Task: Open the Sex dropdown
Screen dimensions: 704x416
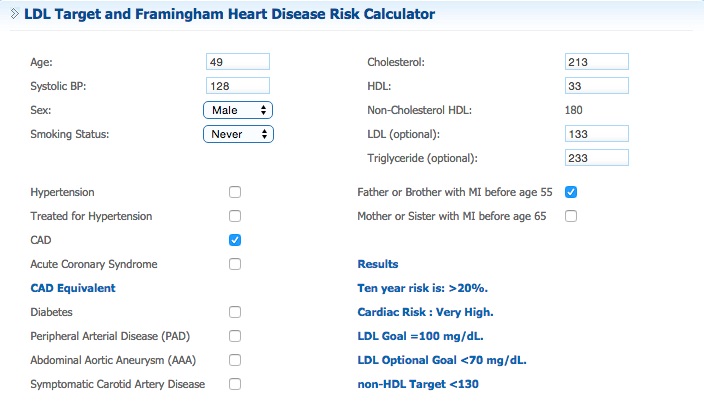Action: (238, 110)
